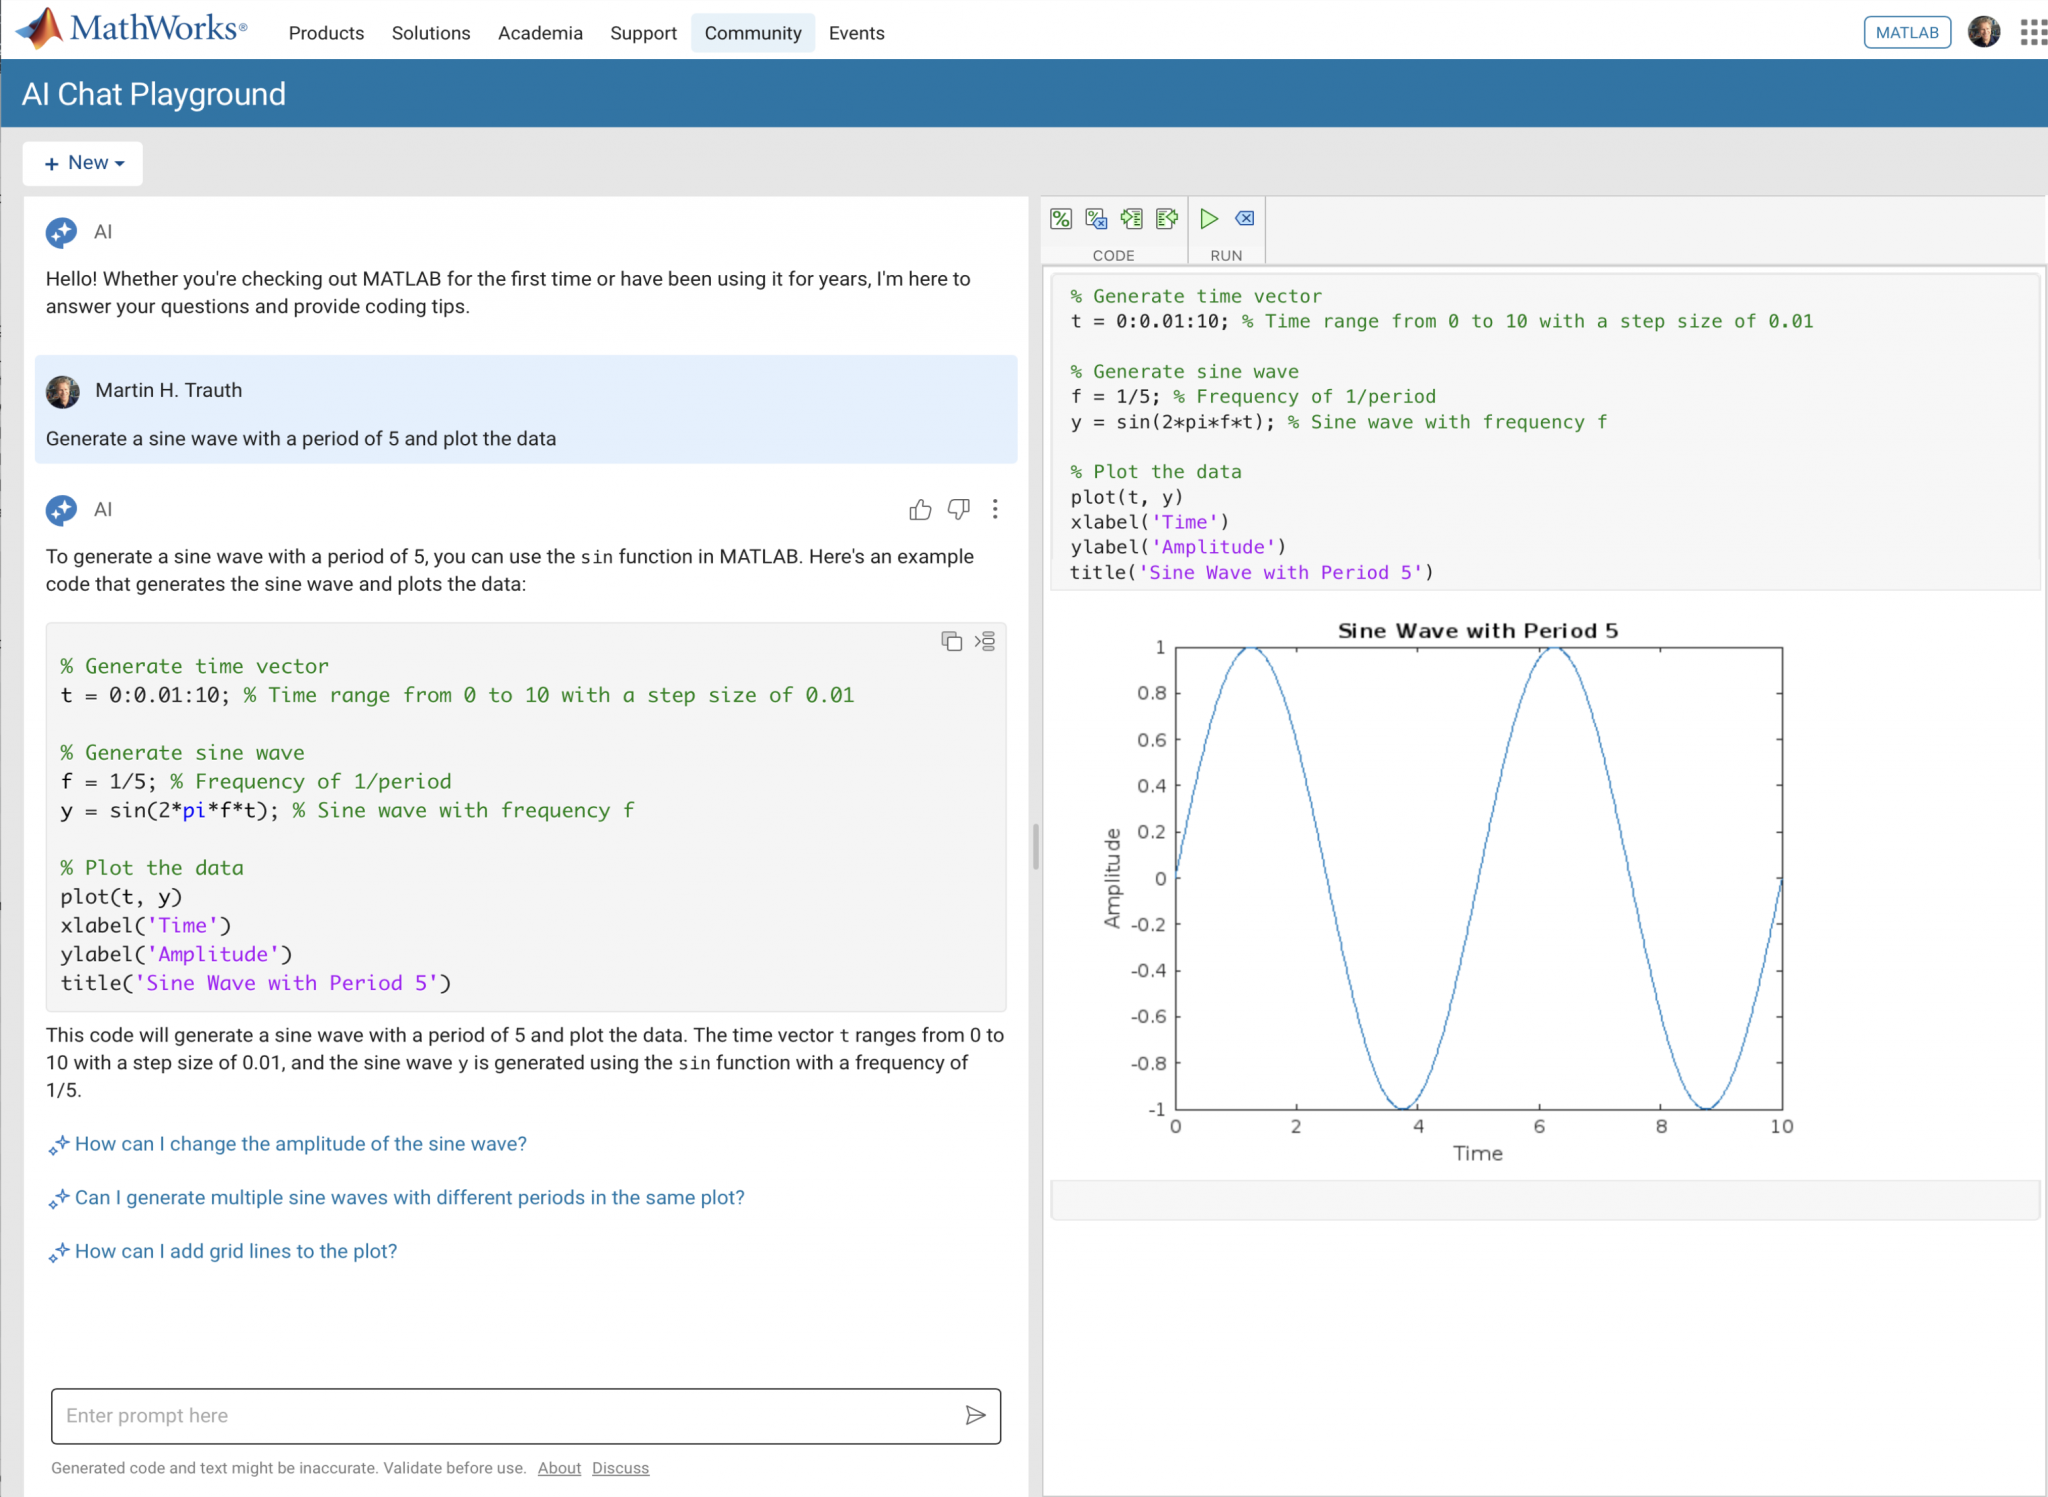Screen dimensions: 2048x1497
Task: Open the Products menu
Action: click(326, 33)
